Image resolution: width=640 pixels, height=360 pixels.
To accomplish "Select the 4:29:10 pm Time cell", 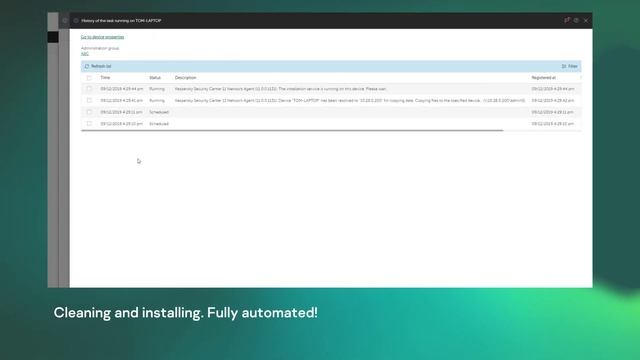I will tap(122, 124).
